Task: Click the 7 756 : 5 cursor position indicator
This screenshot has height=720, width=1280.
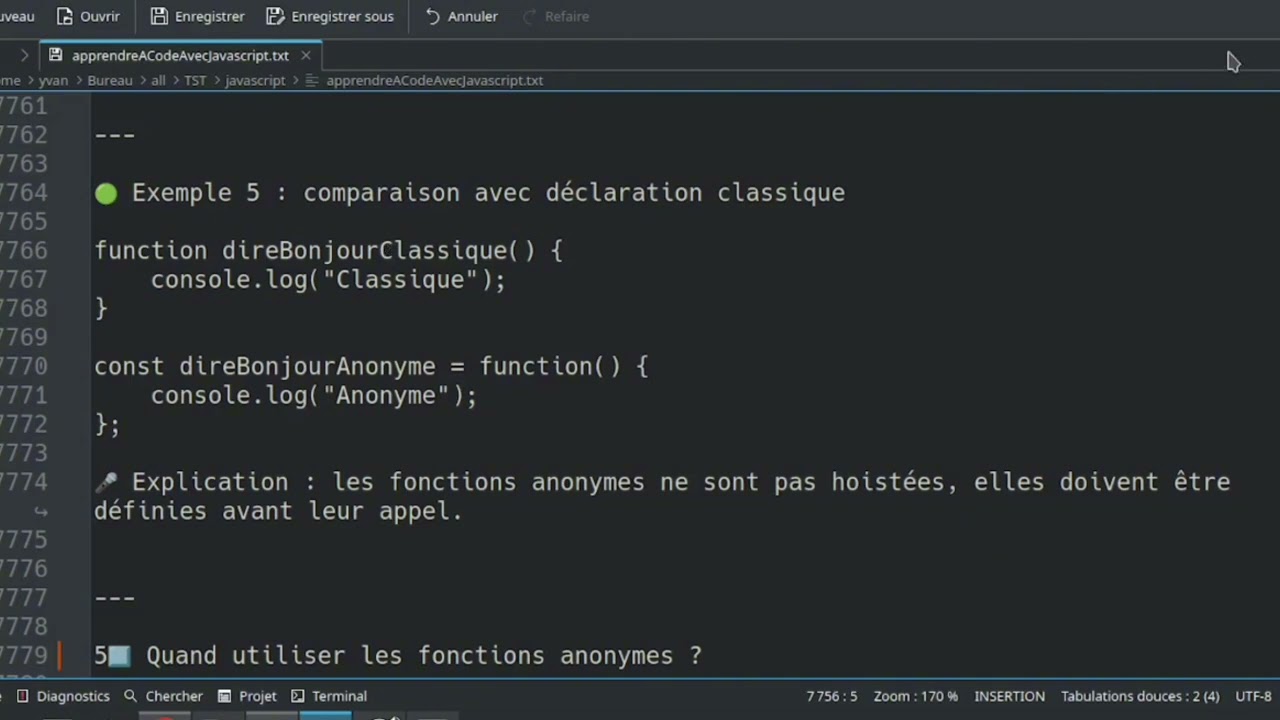Action: click(832, 696)
